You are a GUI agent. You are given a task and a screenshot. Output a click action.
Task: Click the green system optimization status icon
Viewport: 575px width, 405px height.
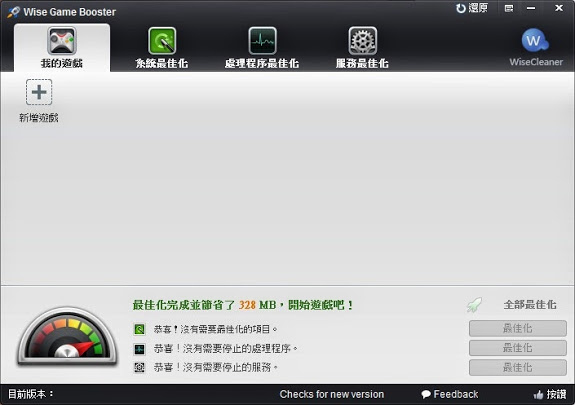pos(139,329)
